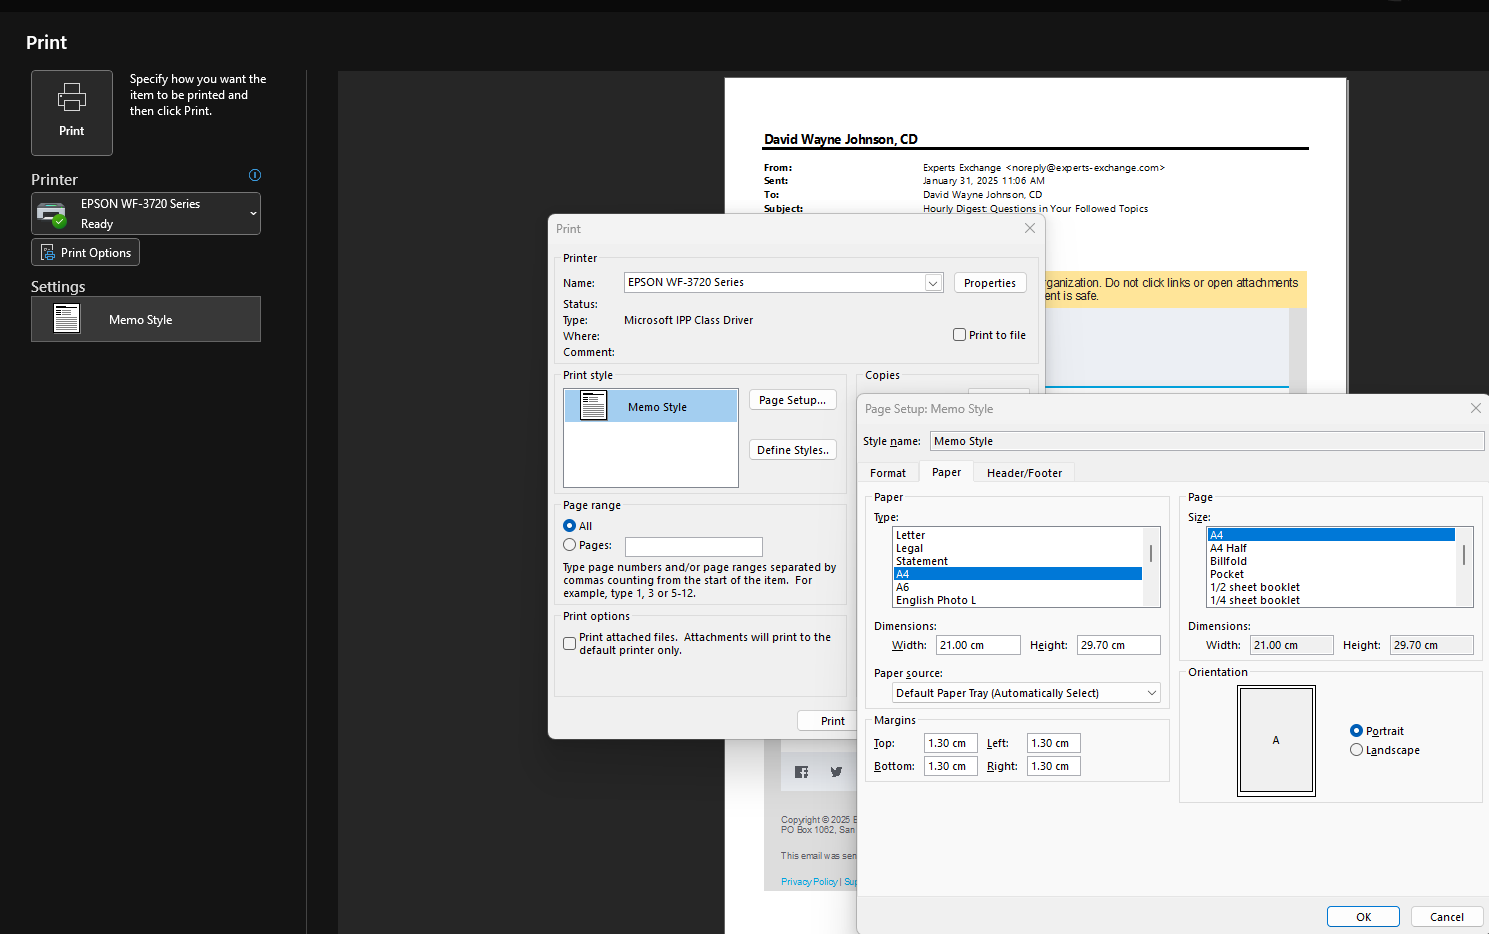This screenshot has height=934, width=1489.
Task: Select Landscape orientation
Action: coord(1357,749)
